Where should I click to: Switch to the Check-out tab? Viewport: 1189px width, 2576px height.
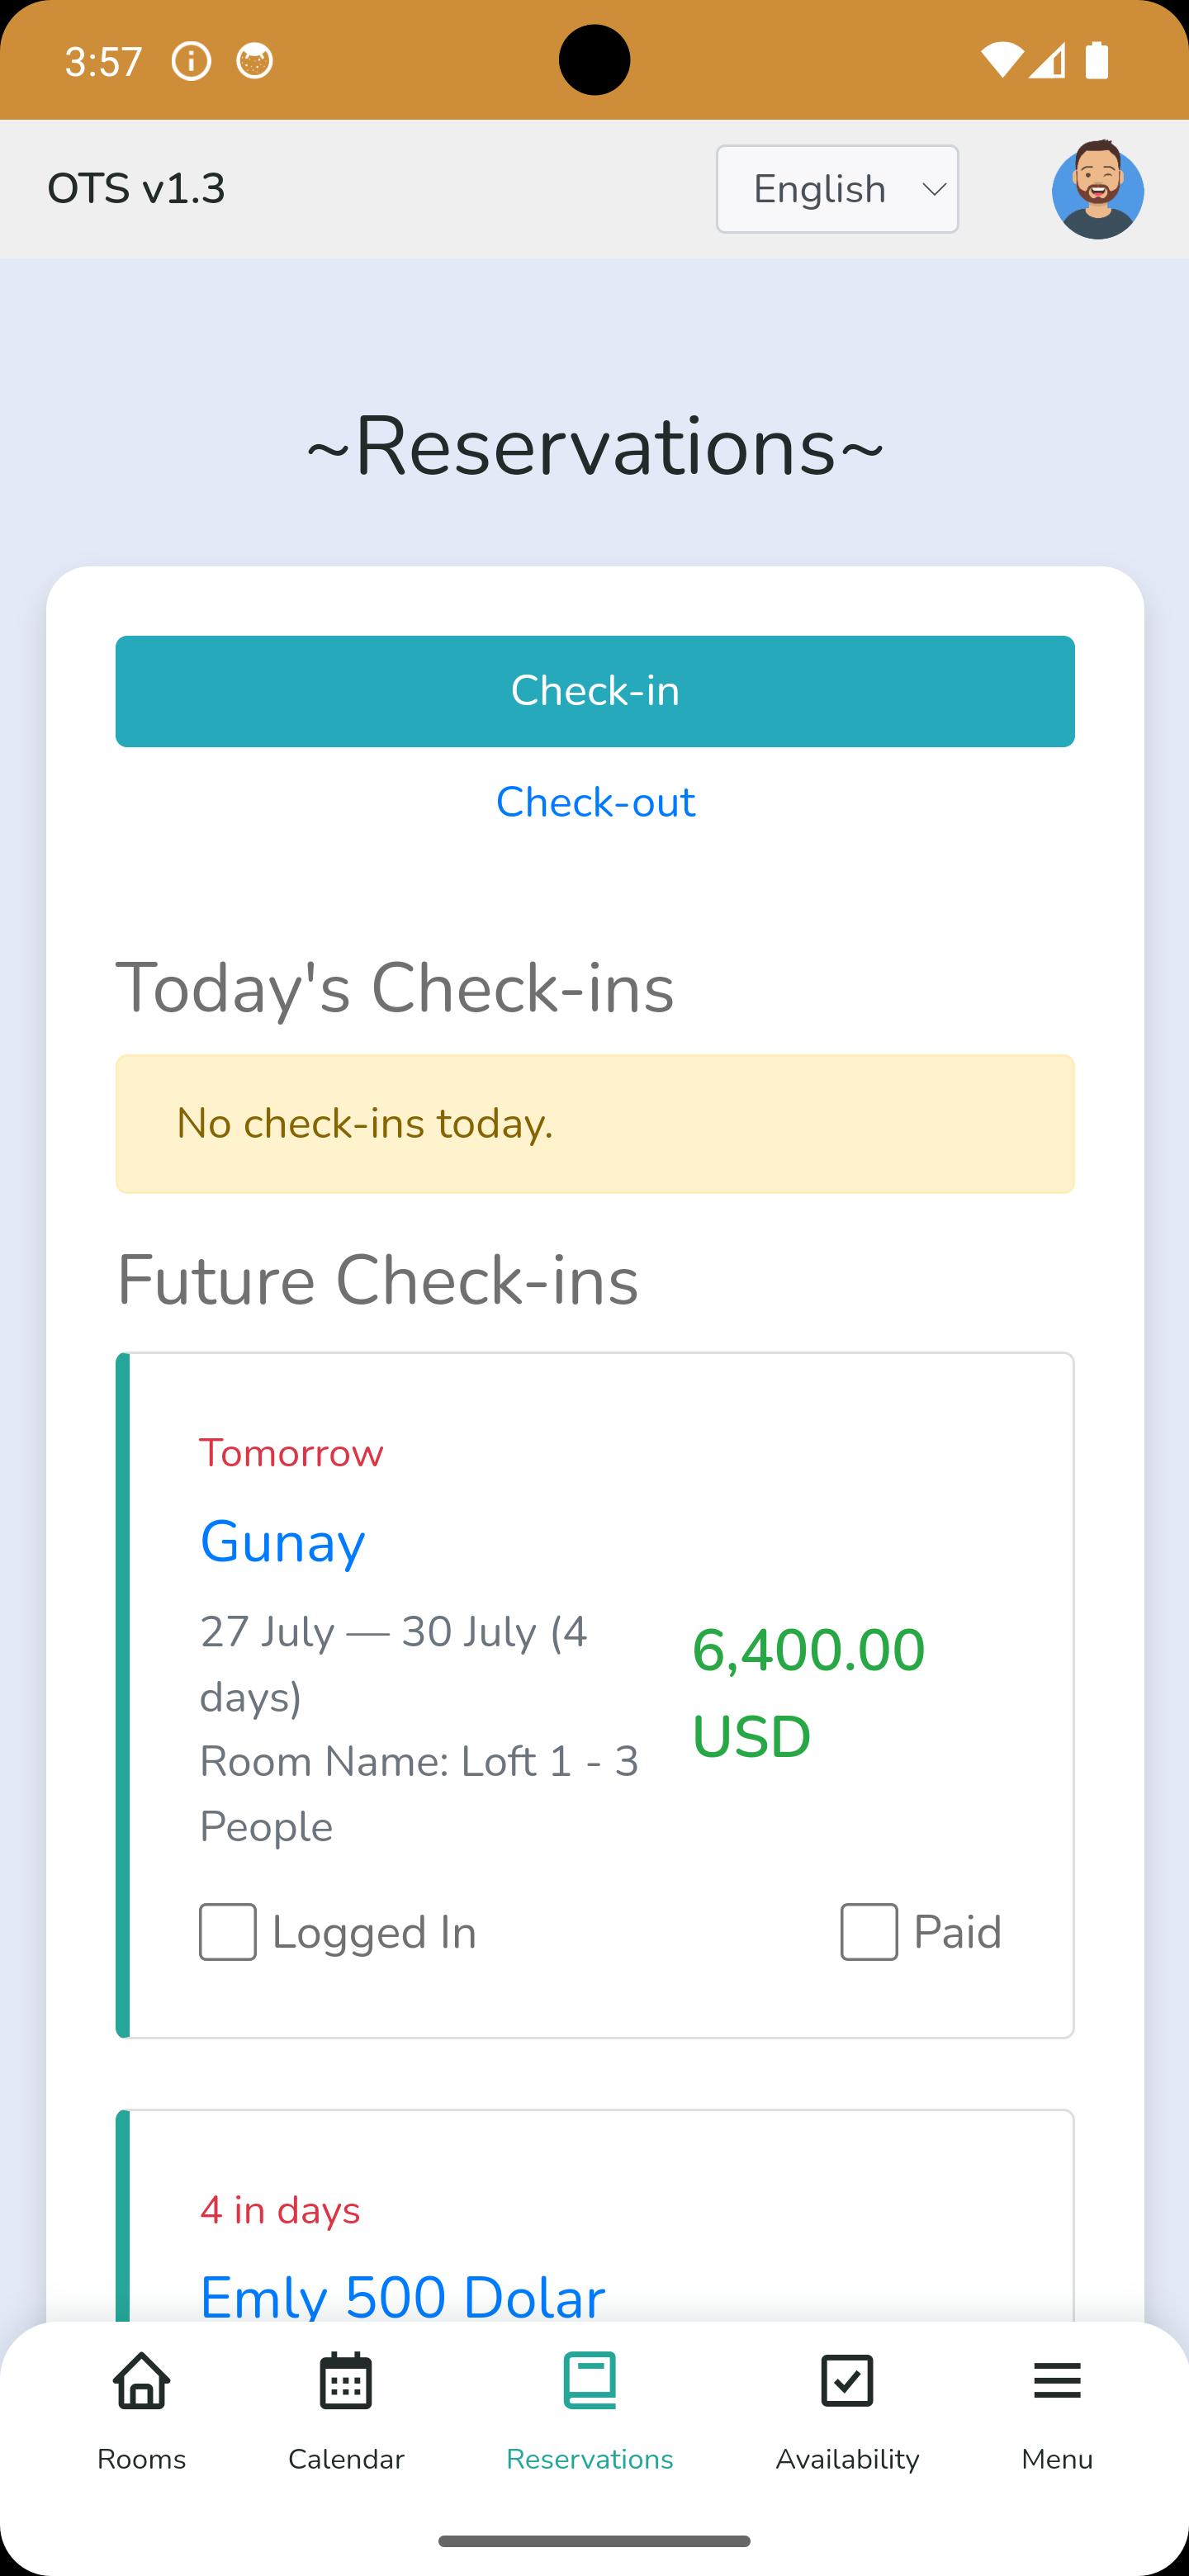(595, 802)
